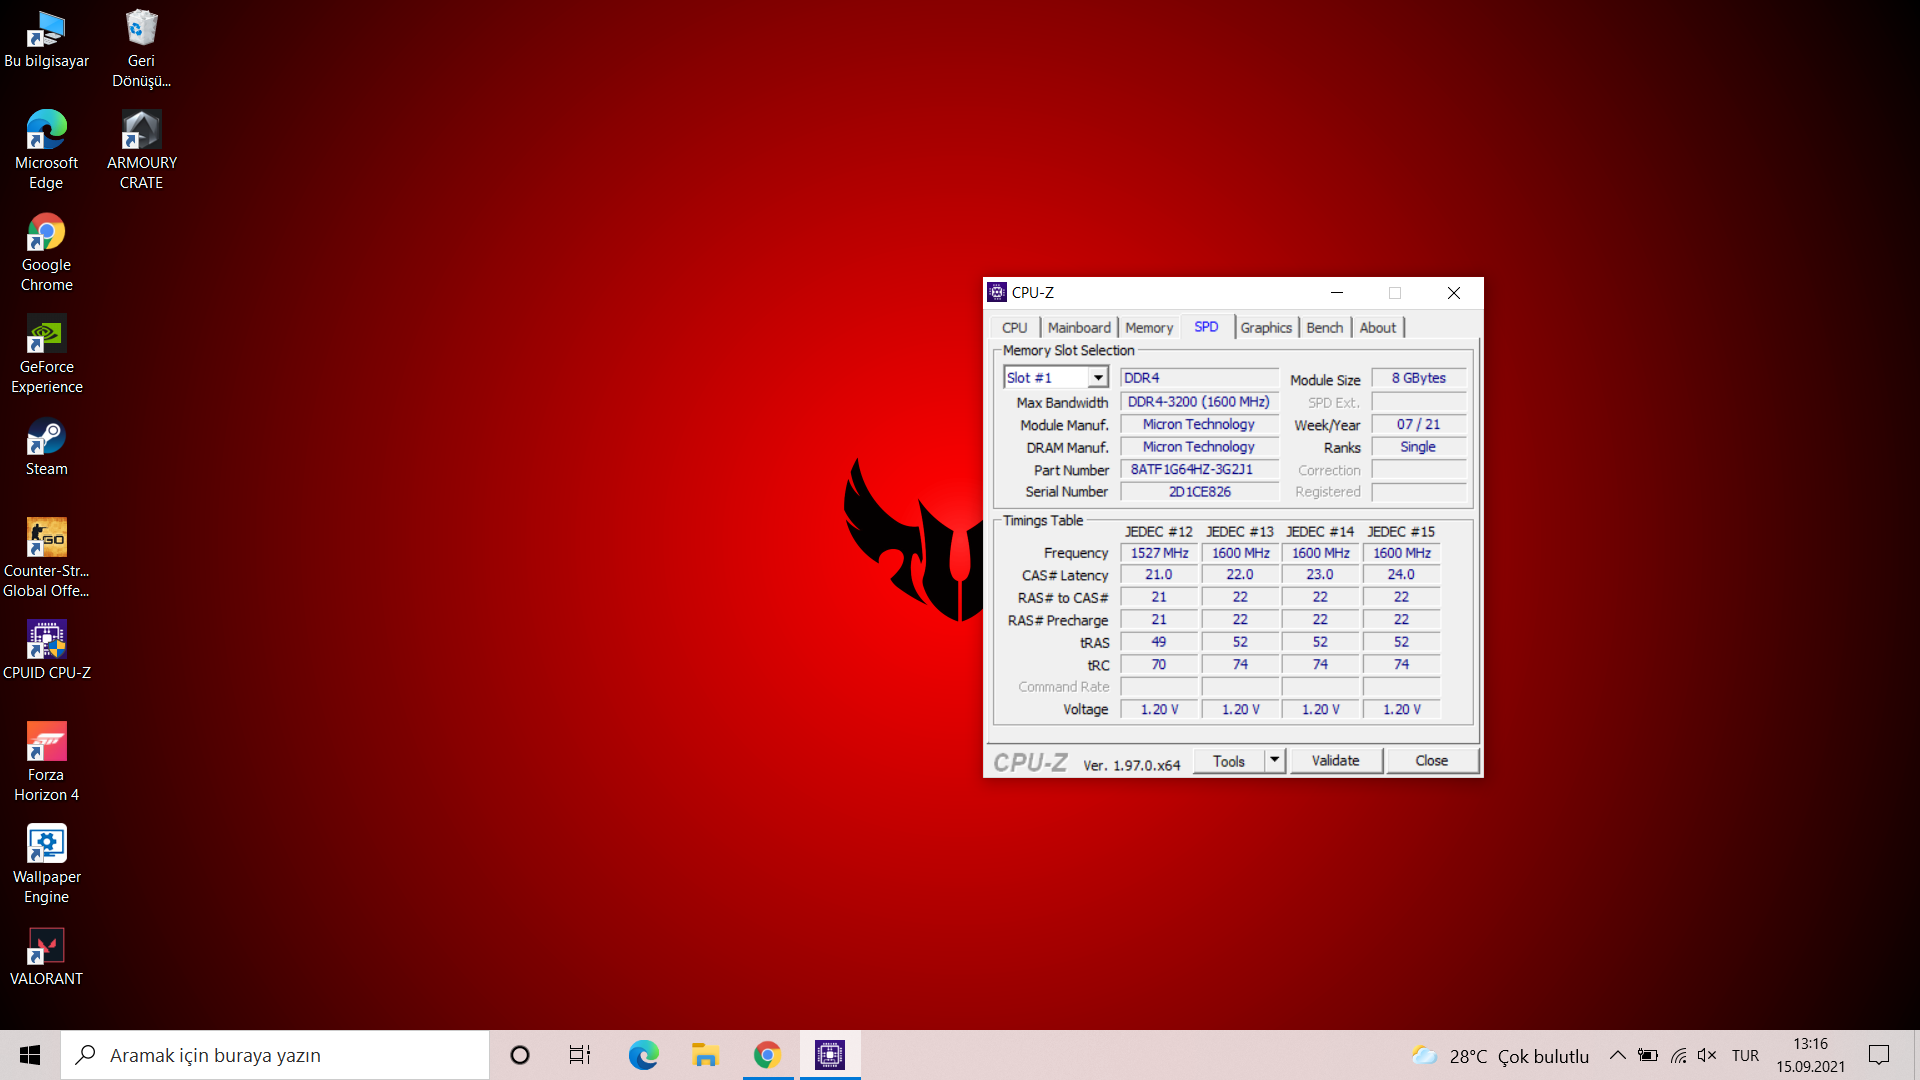The image size is (1920, 1080).
Task: Open CPU-Z from the taskbar
Action: coord(830,1055)
